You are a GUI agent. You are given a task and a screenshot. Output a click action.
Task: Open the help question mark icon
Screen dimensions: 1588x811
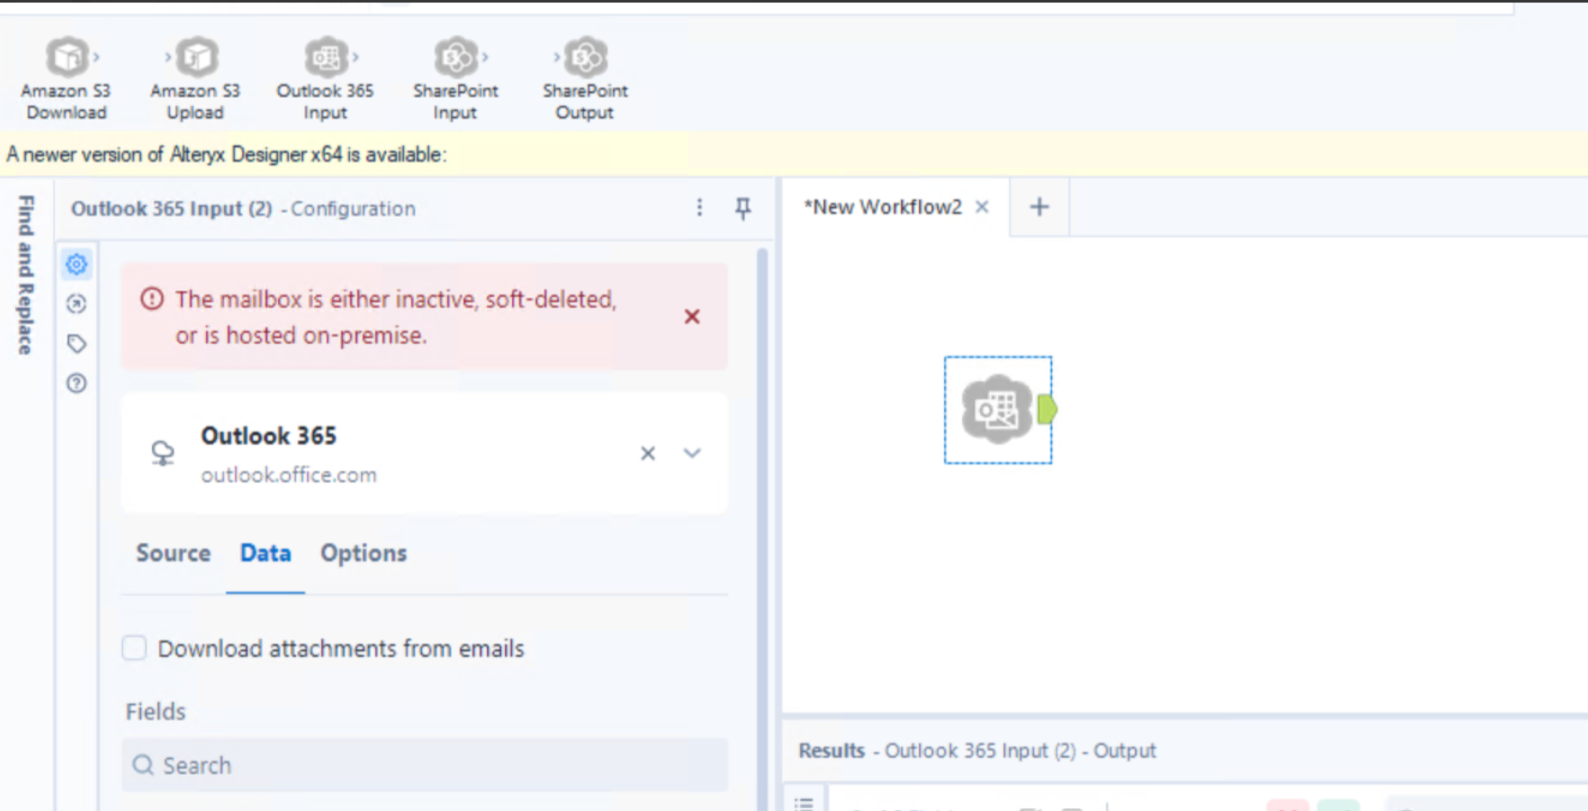click(76, 383)
